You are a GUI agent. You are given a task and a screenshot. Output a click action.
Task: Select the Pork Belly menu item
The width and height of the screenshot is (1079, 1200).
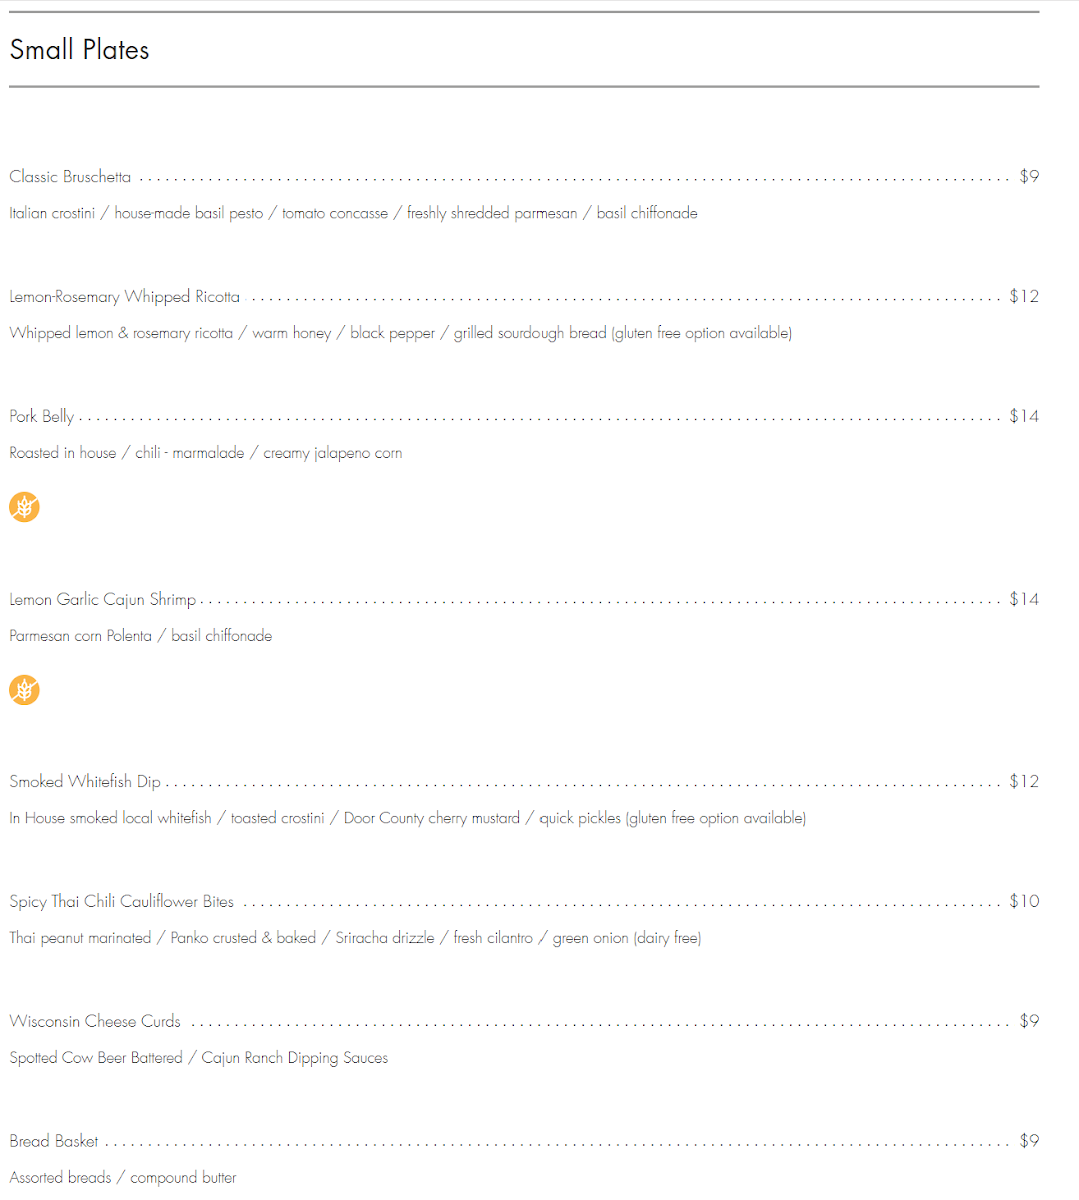pos(42,417)
